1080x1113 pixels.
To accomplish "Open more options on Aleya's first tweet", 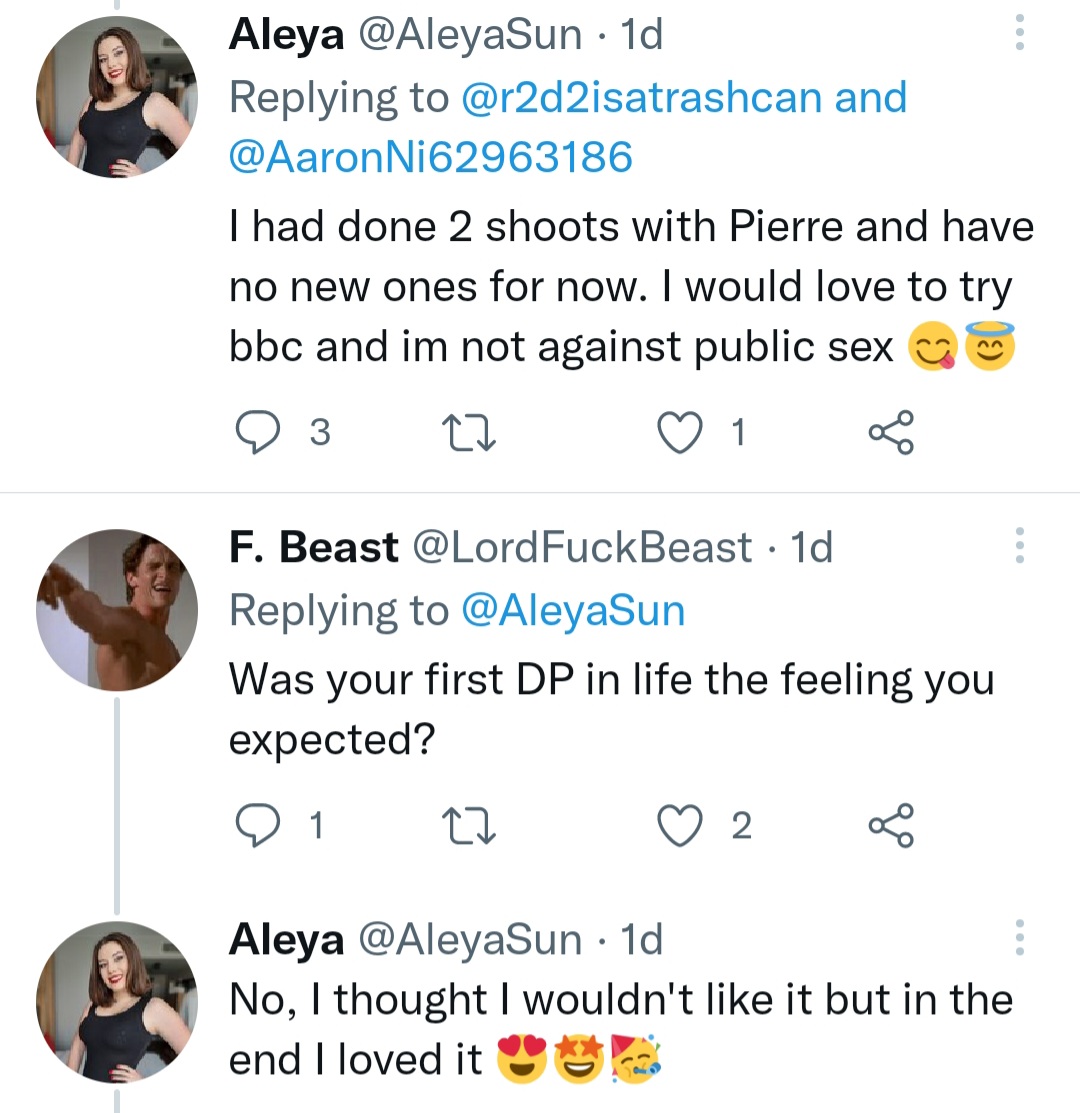I will pyautogui.click(x=1019, y=33).
